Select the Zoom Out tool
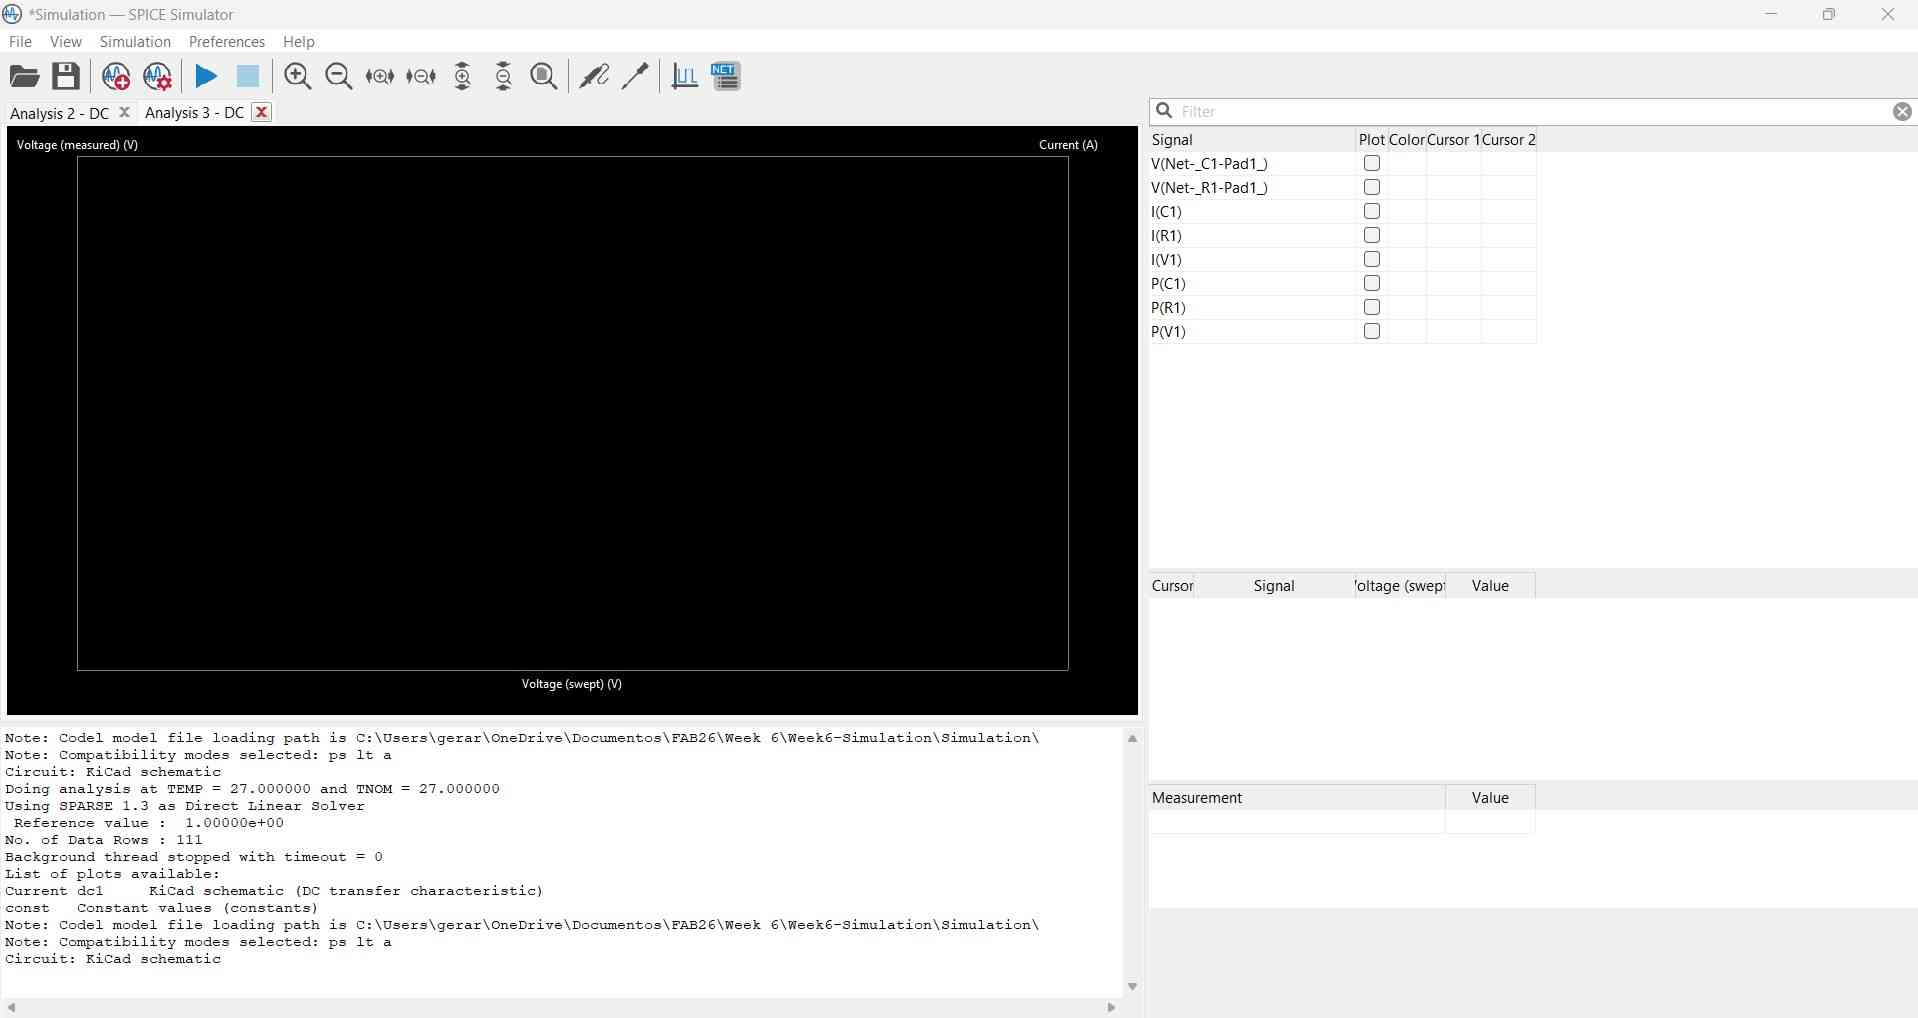The image size is (1918, 1018). click(338, 76)
